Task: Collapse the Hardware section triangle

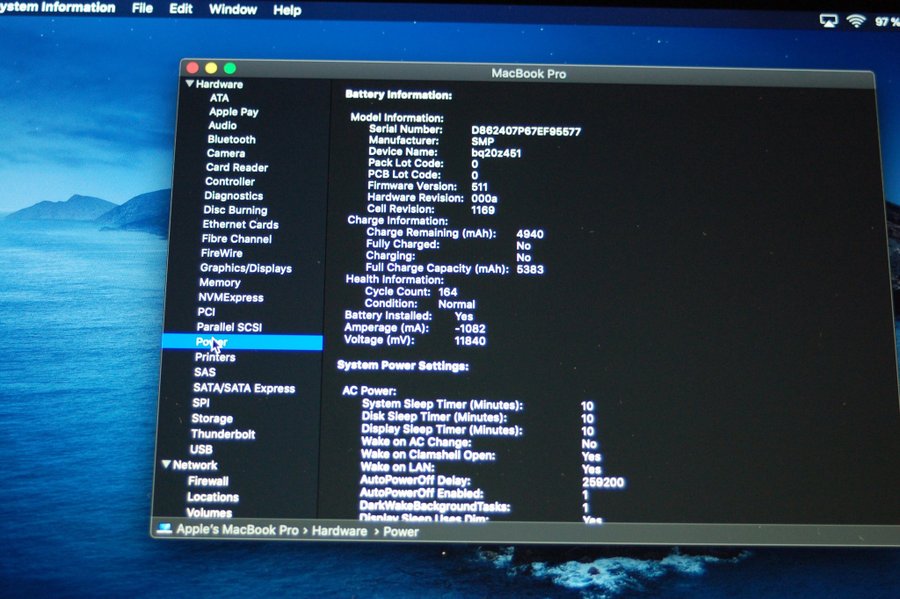Action: click(x=189, y=84)
